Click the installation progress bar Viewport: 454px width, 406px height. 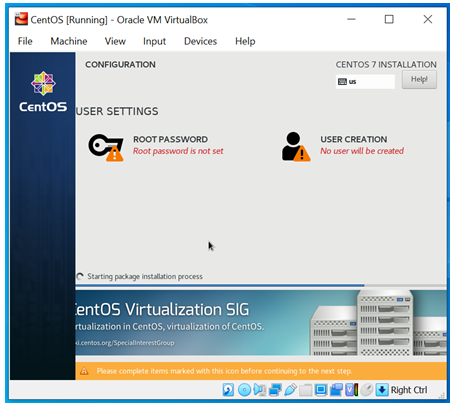(261, 285)
